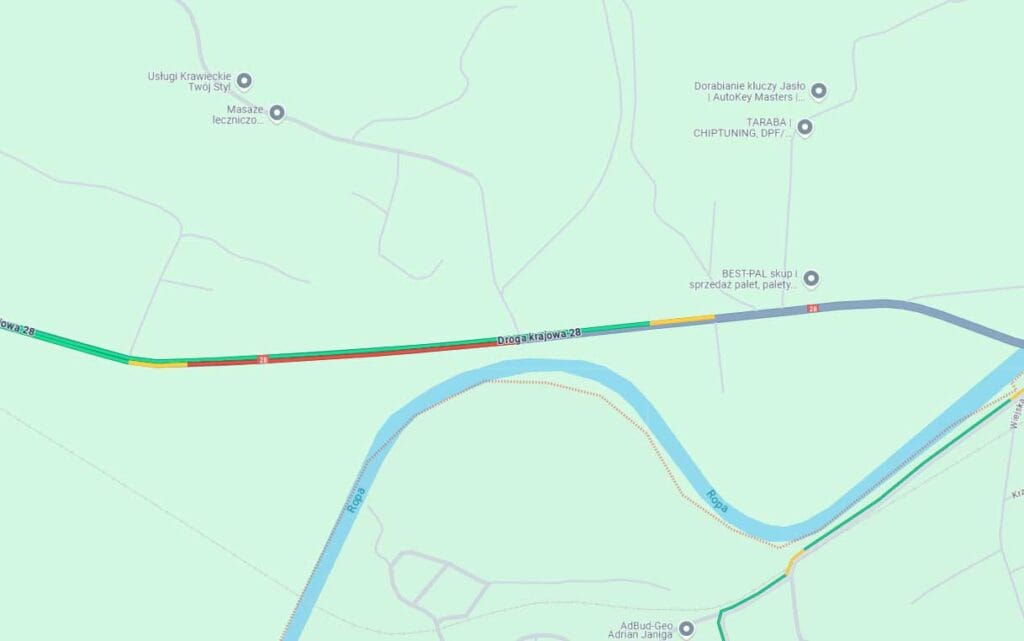Click the AdBud-Geo Adrian Janiga text label
The image size is (1024, 641).
(640, 629)
